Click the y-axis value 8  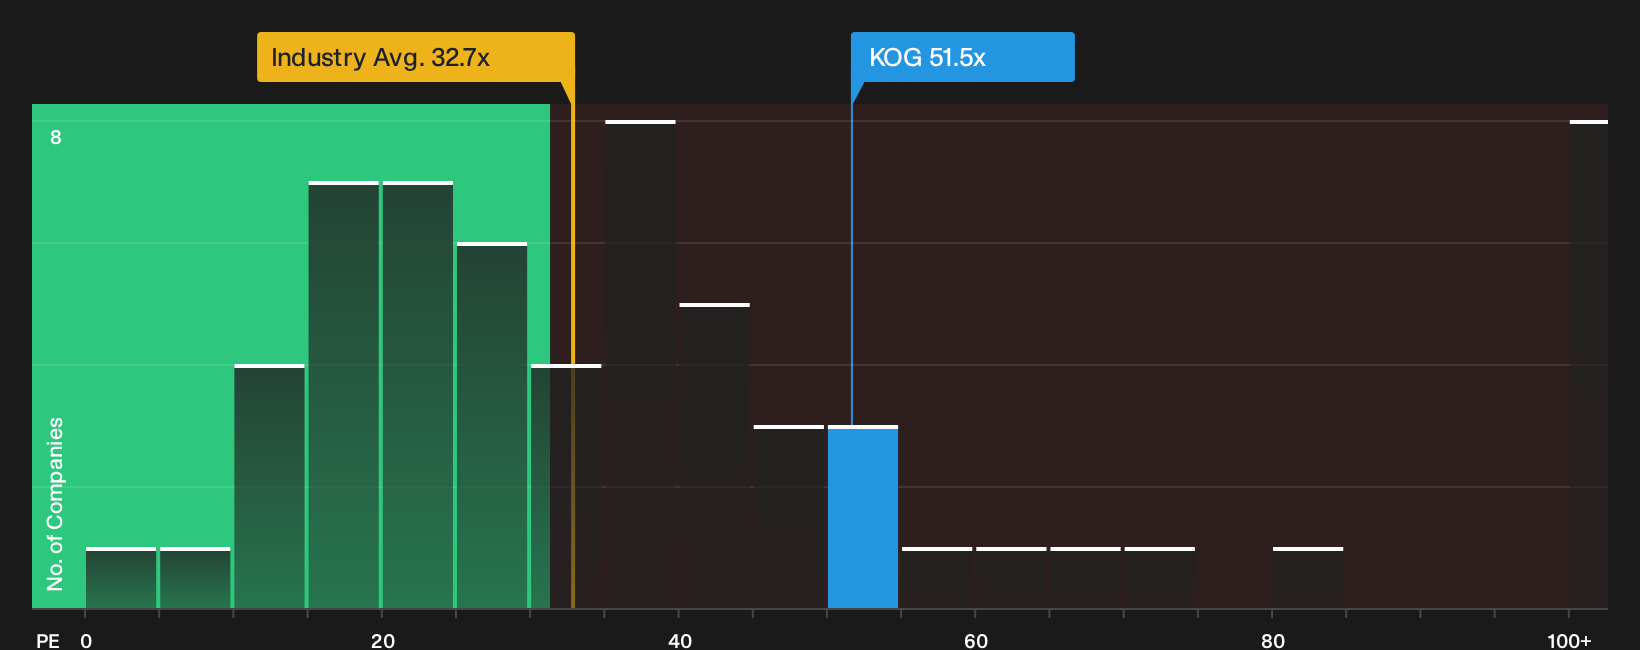(56, 137)
